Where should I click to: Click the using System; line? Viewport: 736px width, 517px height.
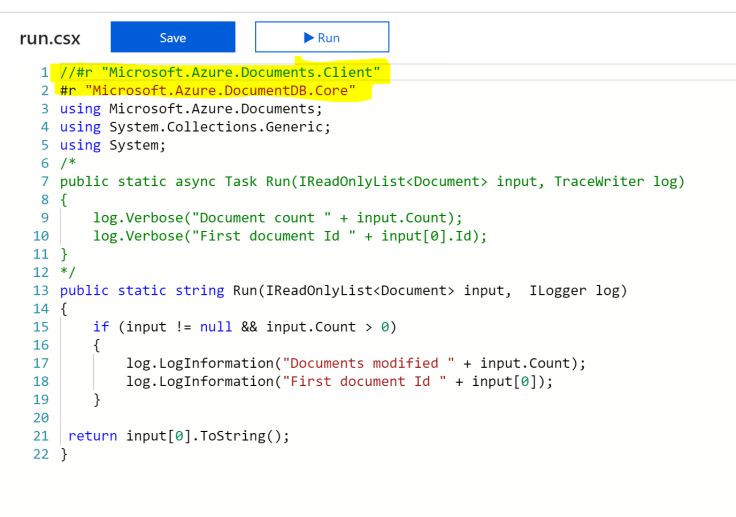pyautogui.click(x=113, y=146)
